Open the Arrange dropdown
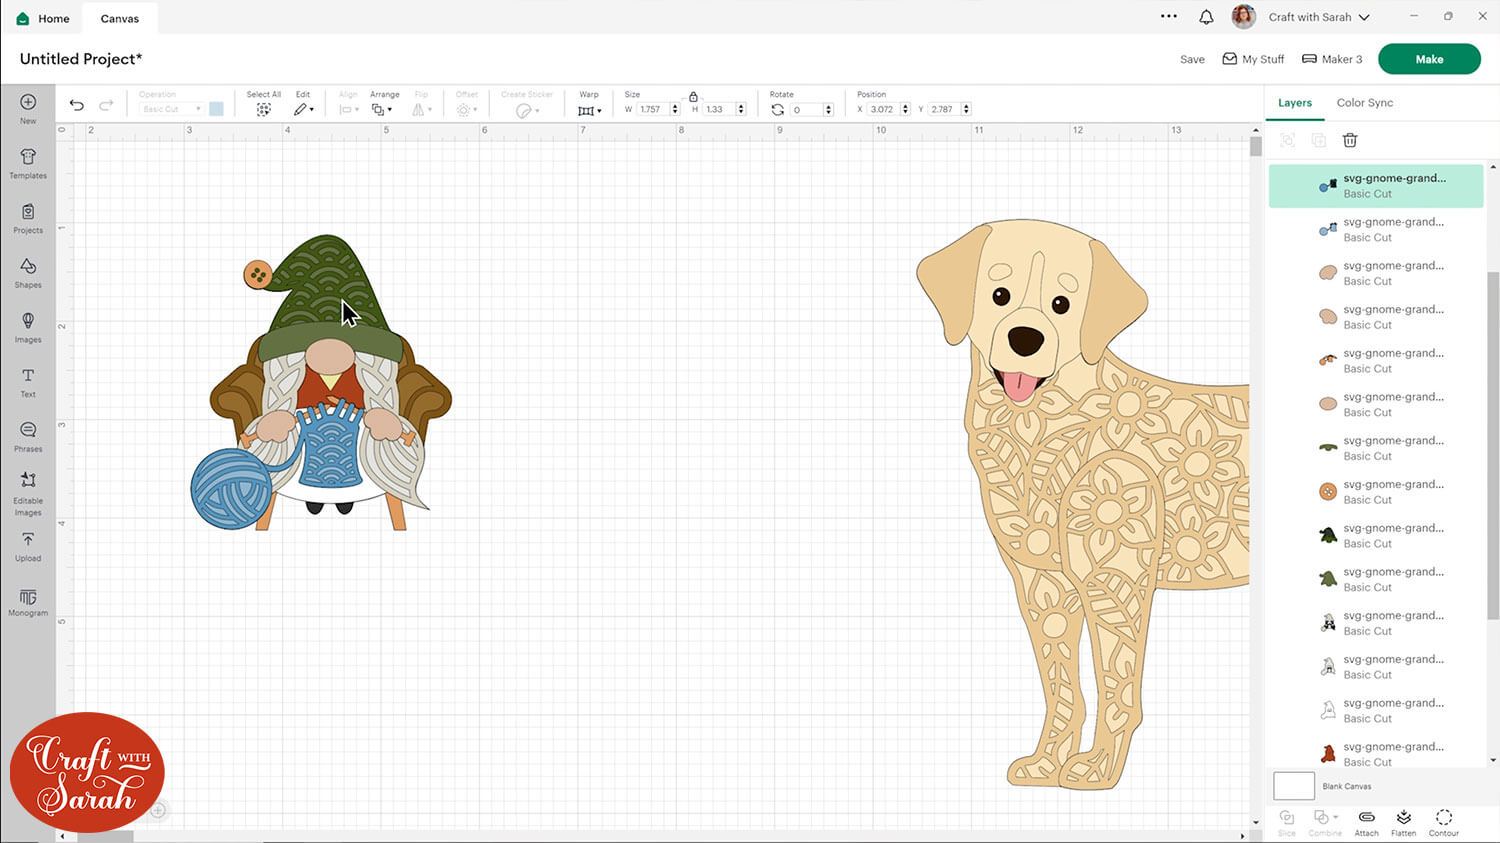Viewport: 1500px width, 843px height. (381, 109)
